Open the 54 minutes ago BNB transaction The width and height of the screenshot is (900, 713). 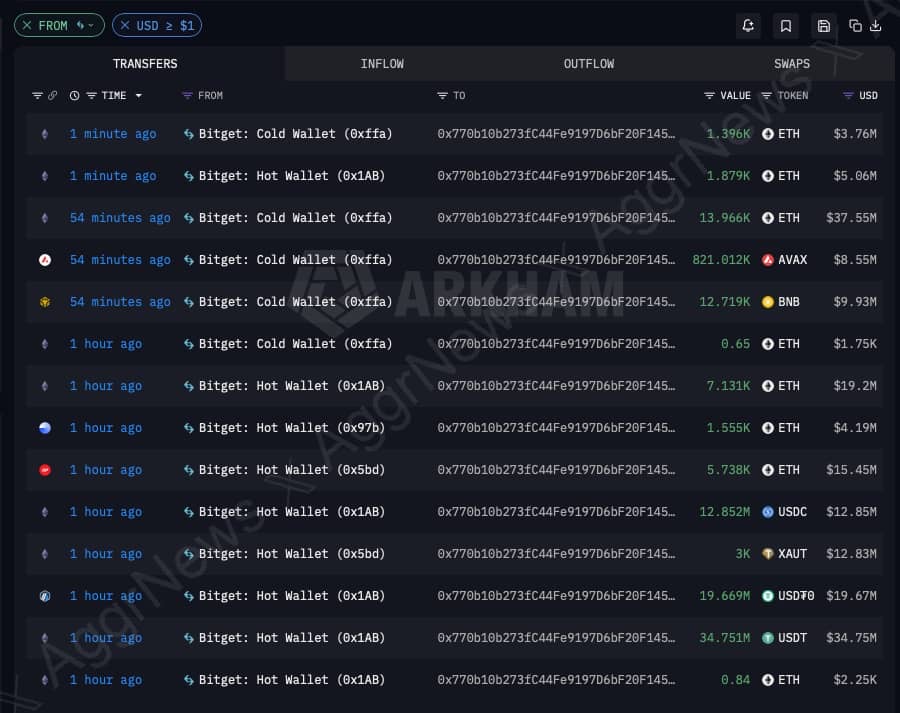coord(120,302)
